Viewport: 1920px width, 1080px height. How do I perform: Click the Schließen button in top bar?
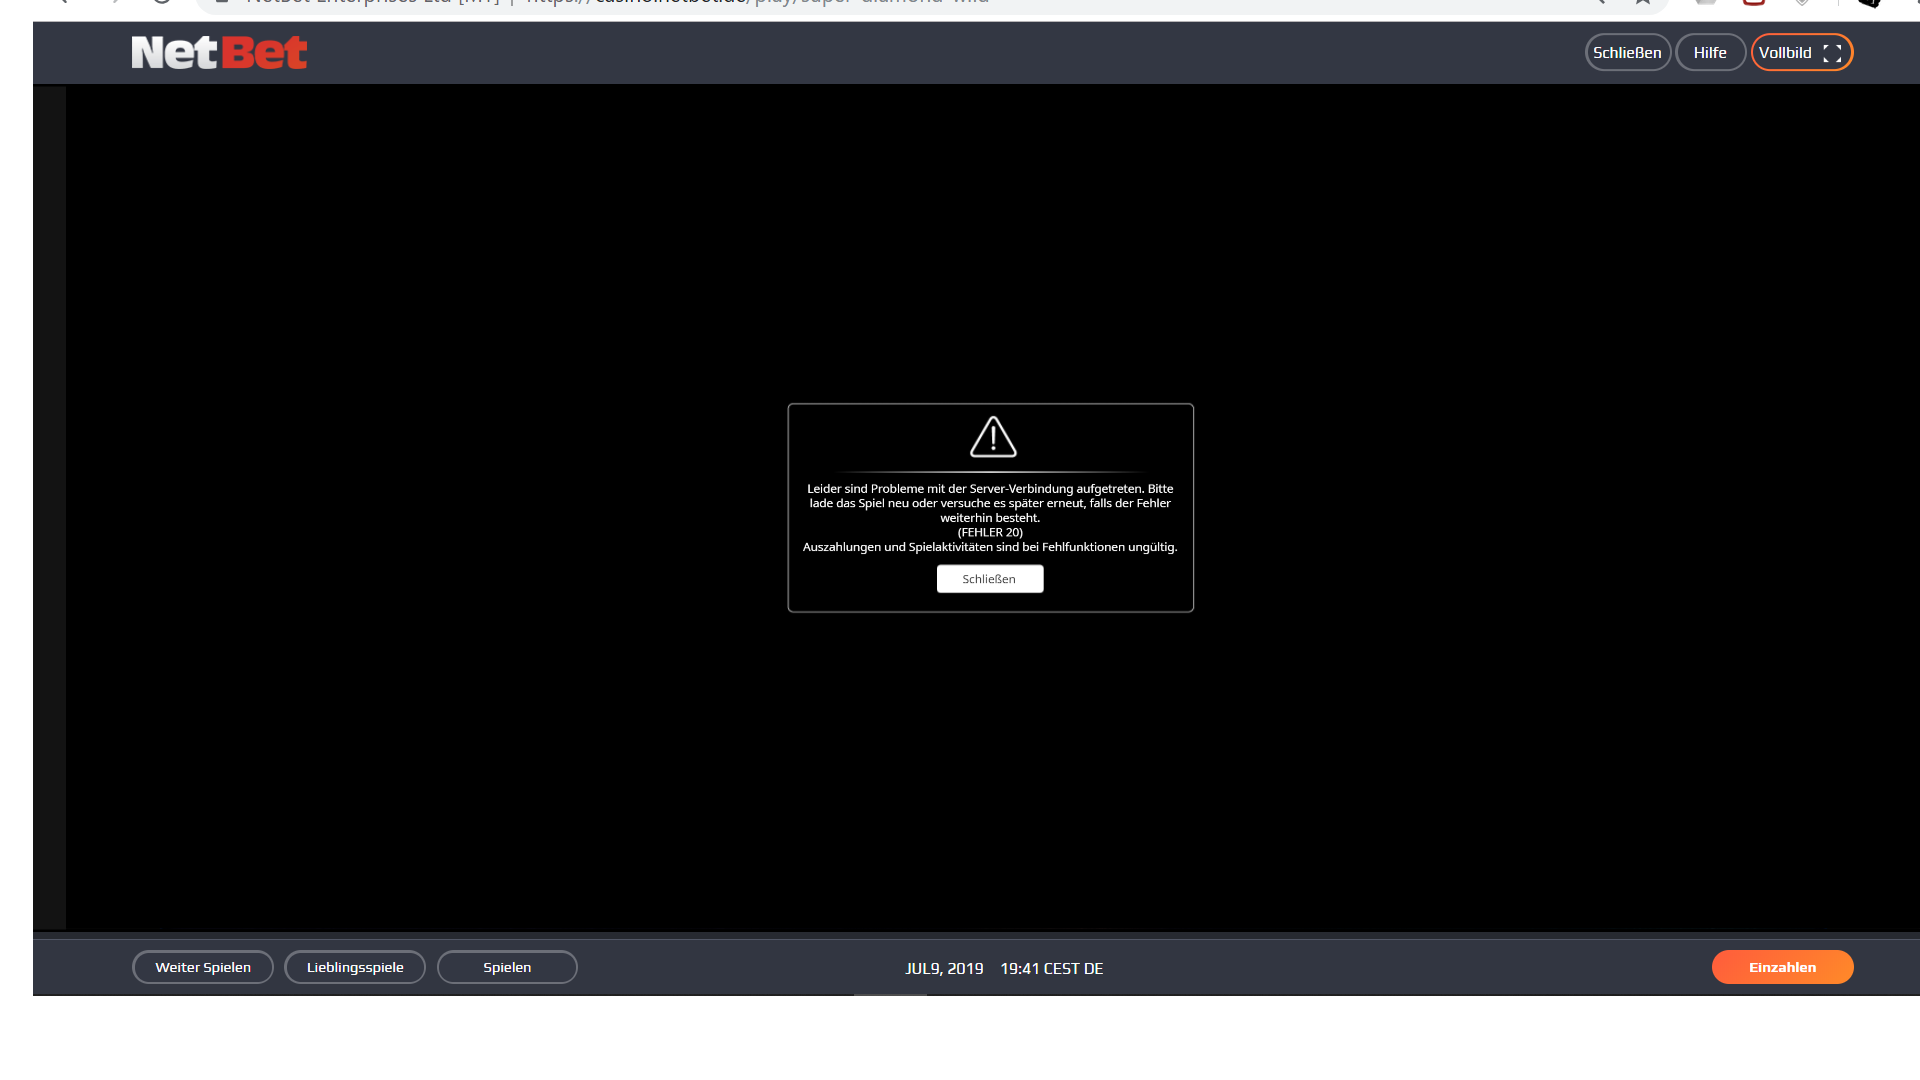(x=1627, y=53)
